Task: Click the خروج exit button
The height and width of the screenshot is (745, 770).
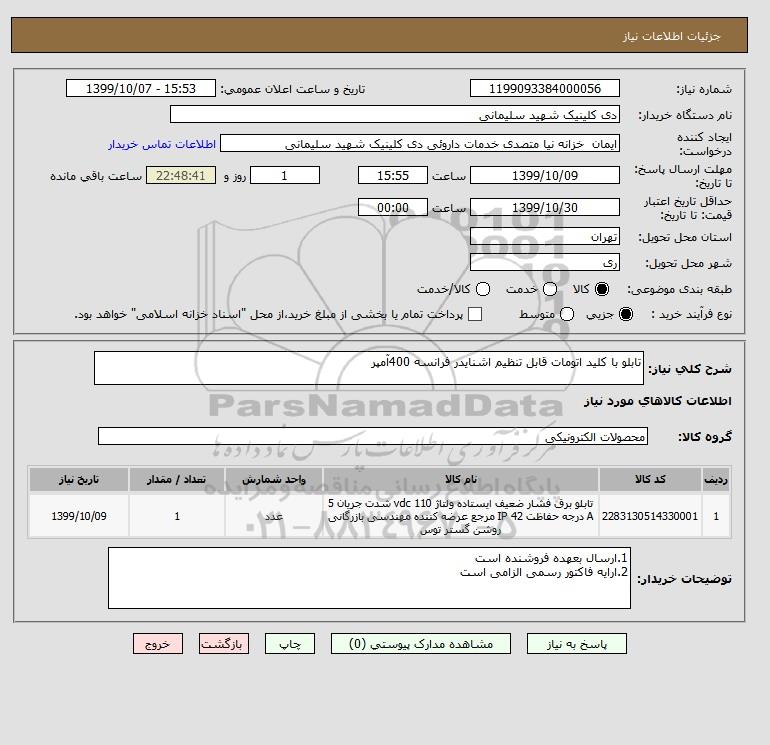Action: [x=158, y=644]
